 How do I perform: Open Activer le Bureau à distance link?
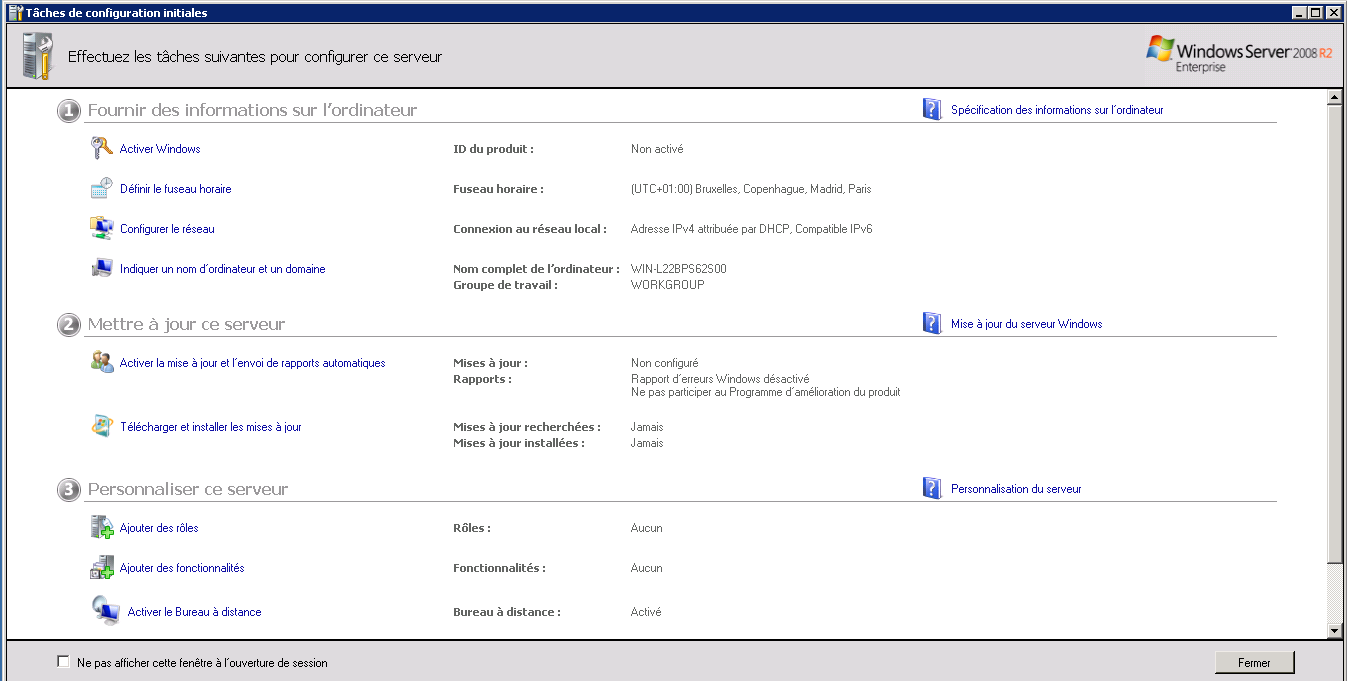click(194, 612)
